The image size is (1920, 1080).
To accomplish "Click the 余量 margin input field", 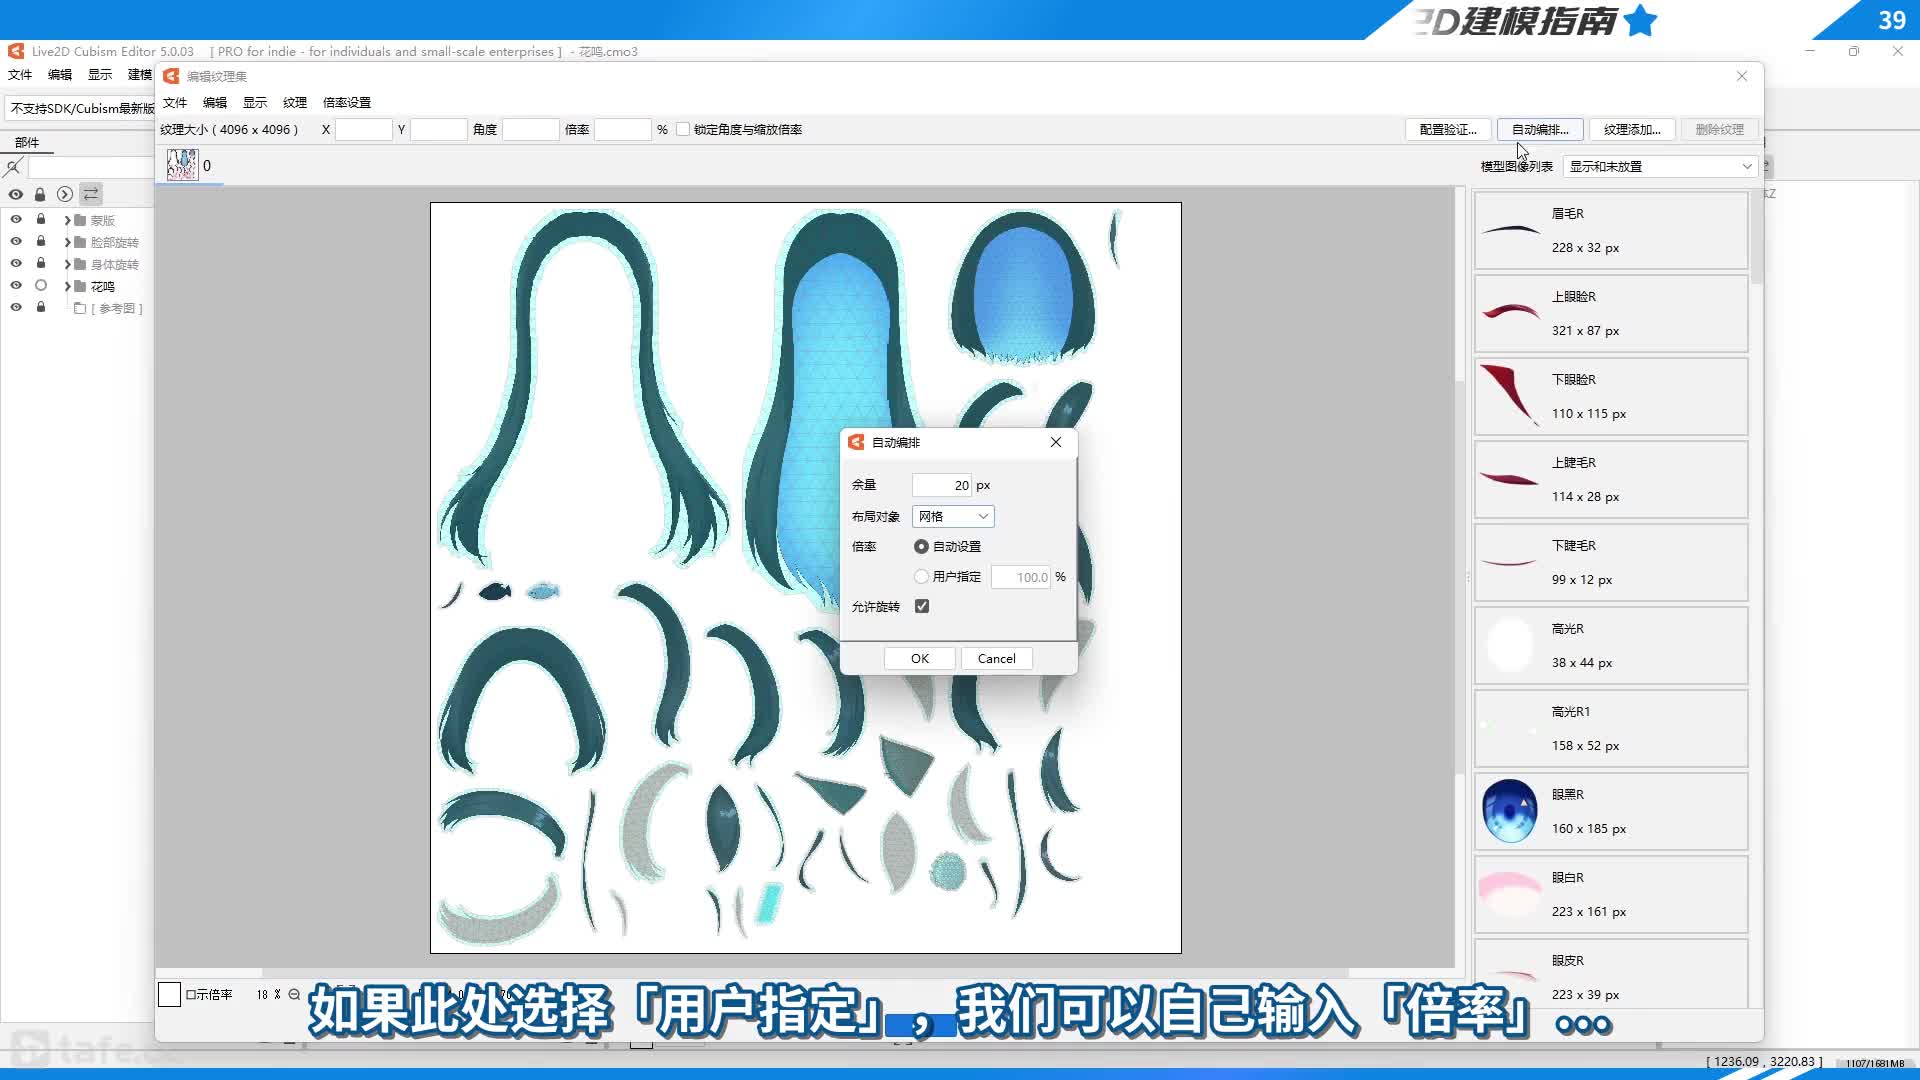I will (x=942, y=485).
